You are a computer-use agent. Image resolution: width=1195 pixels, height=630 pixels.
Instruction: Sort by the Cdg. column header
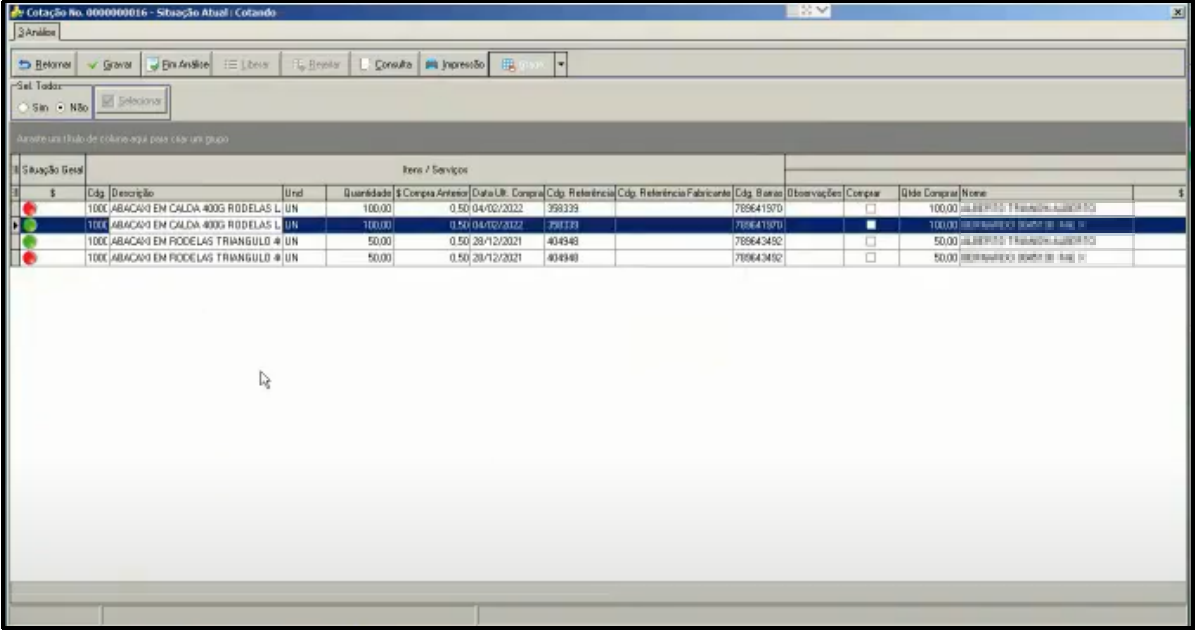(98, 193)
